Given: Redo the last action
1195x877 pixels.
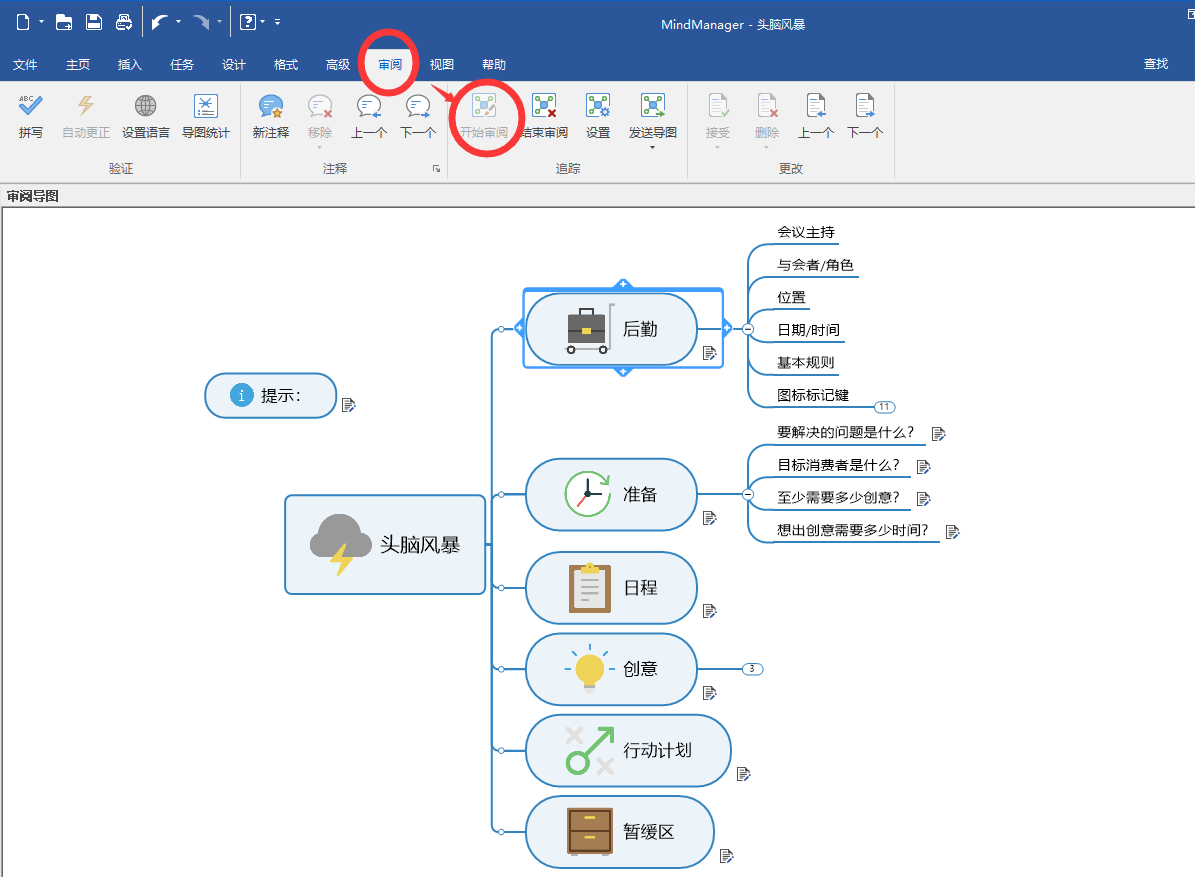Looking at the screenshot, I should click(200, 22).
